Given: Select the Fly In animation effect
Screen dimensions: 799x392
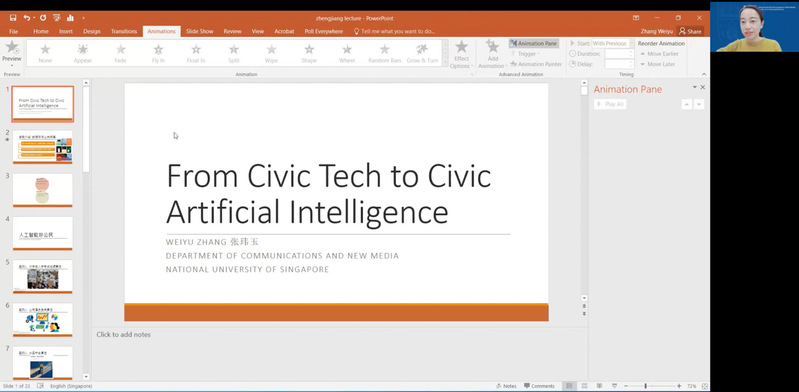Looking at the screenshot, I should point(158,53).
